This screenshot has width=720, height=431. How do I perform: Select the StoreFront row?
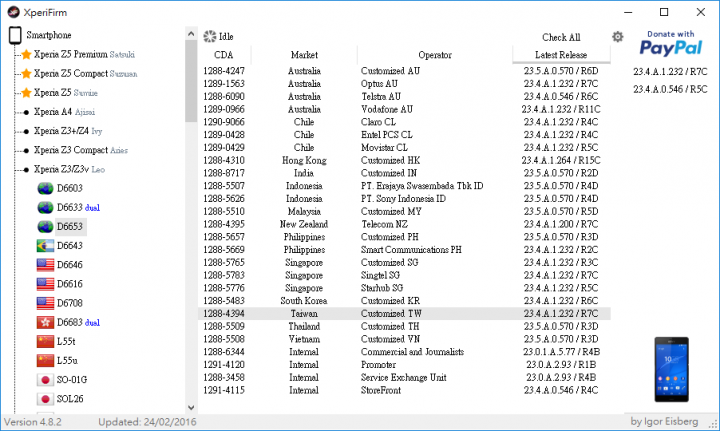coord(405,390)
